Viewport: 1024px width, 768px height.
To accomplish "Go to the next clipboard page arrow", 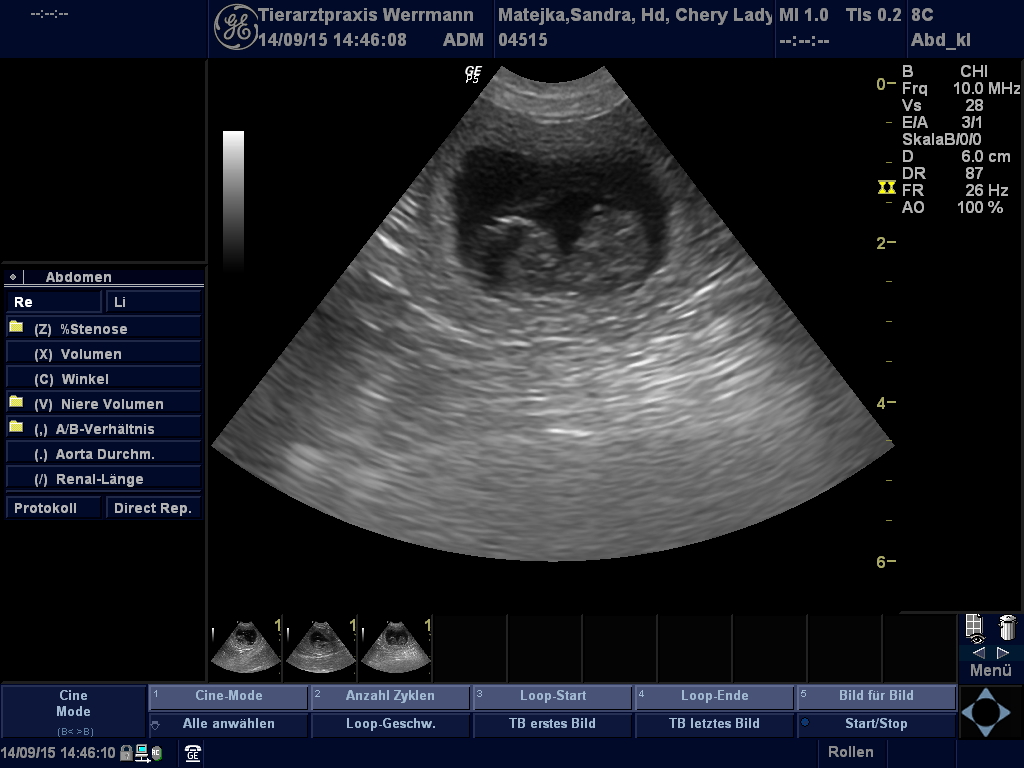I will 1003,652.
